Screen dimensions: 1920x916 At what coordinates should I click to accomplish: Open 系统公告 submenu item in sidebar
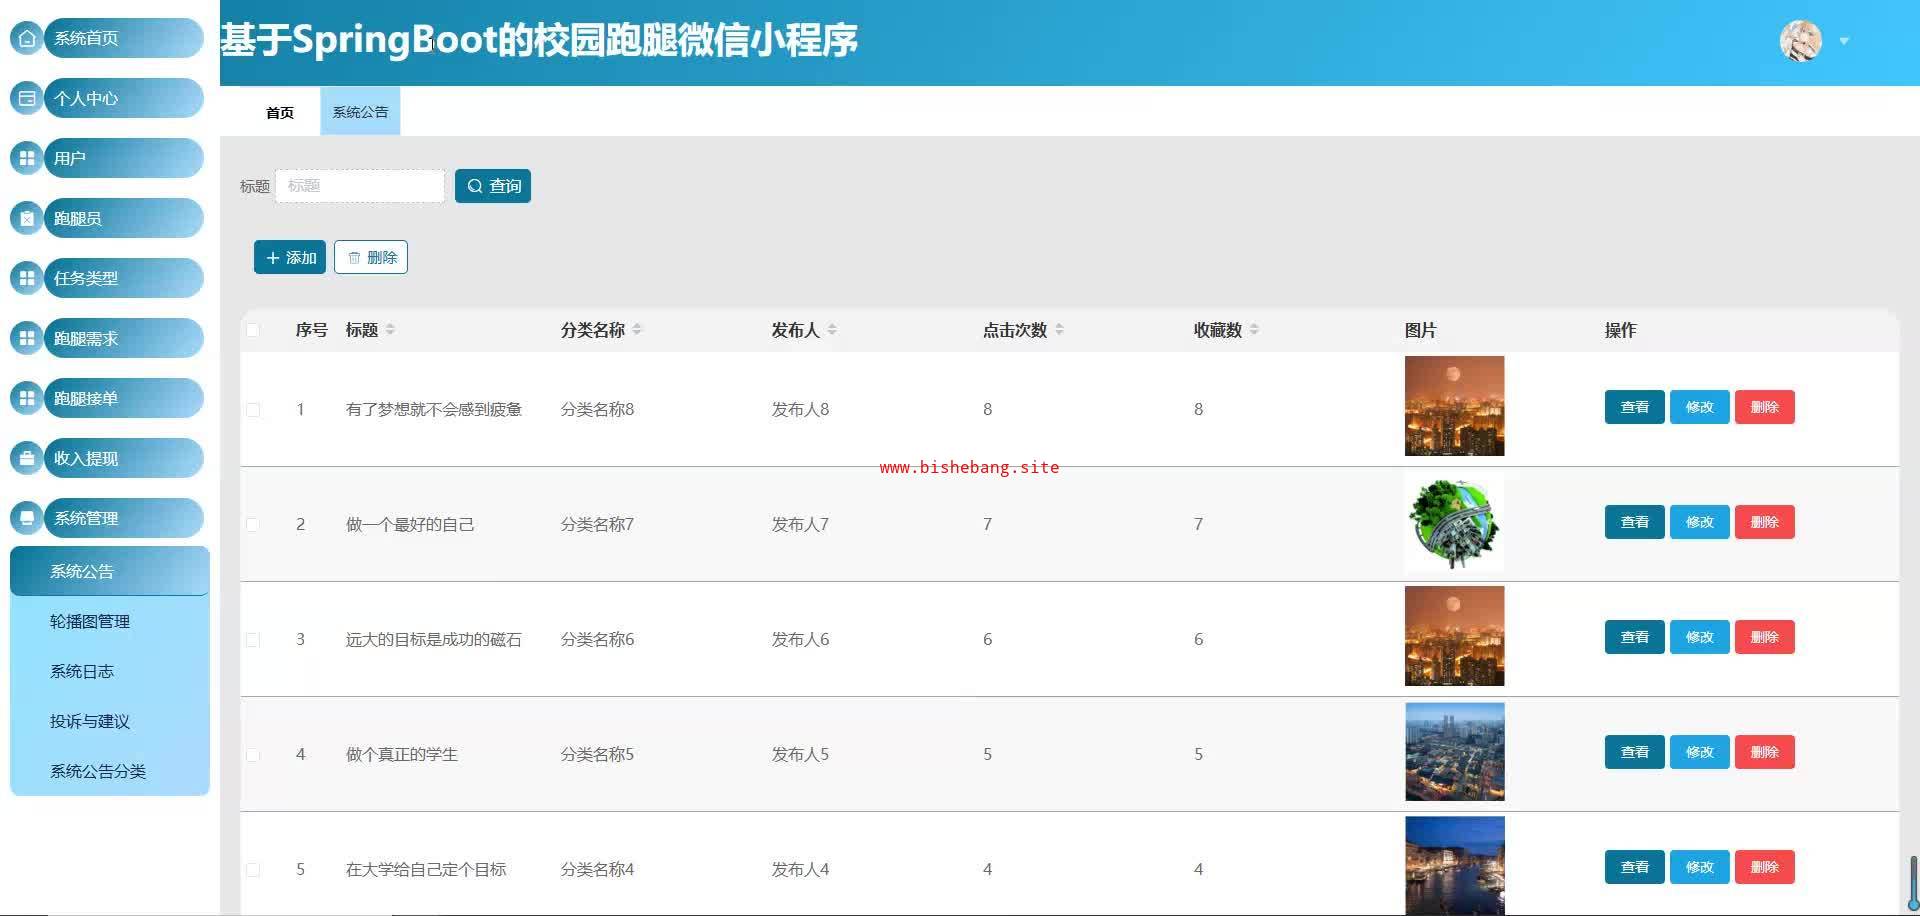point(110,571)
